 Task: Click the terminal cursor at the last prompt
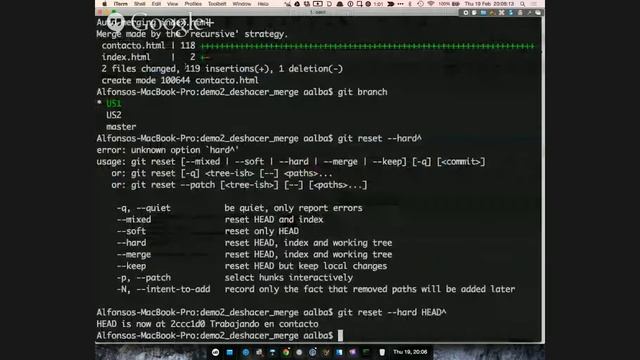[340, 336]
